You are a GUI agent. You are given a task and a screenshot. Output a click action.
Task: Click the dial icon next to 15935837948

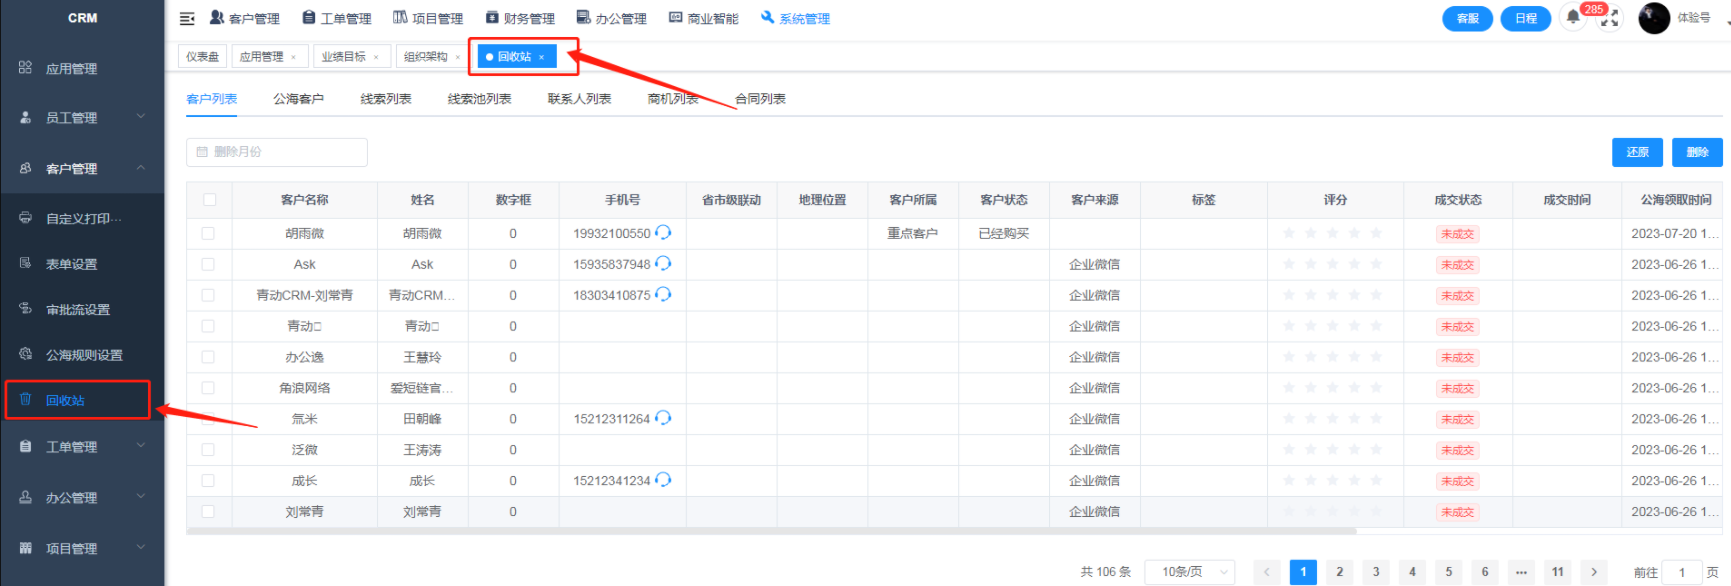tap(663, 264)
